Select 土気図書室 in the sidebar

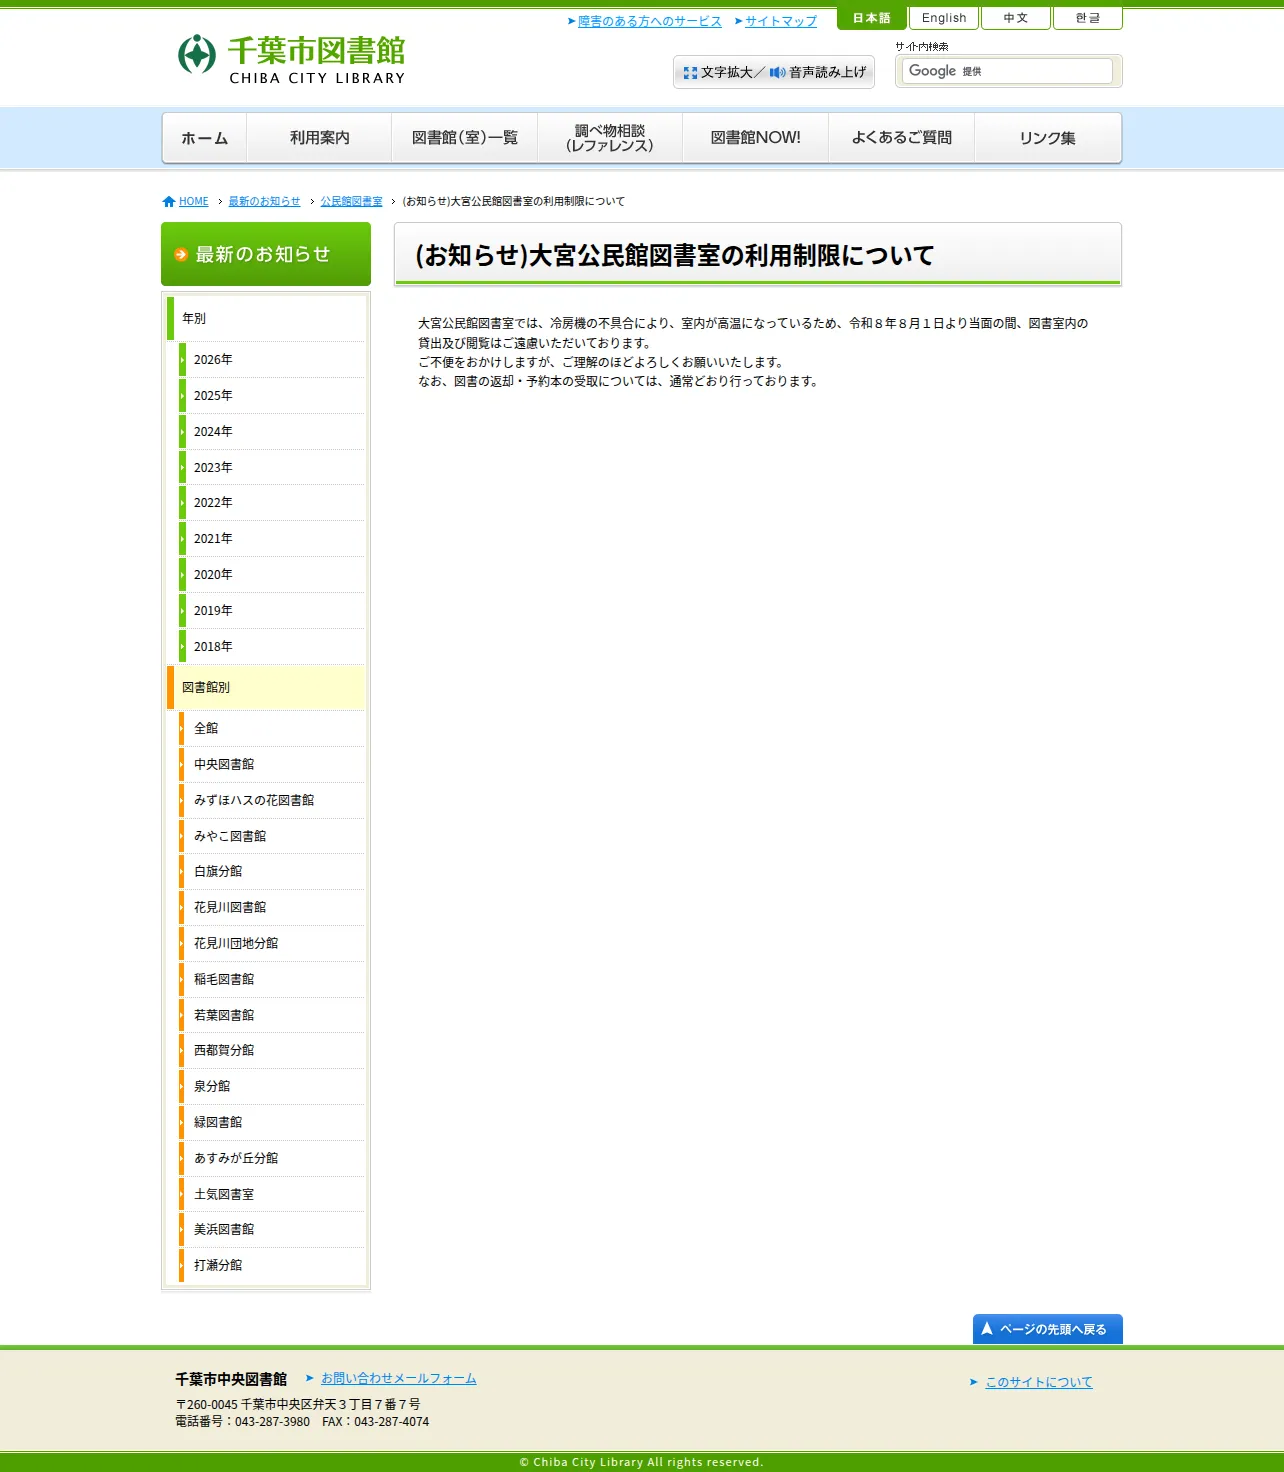click(272, 1194)
